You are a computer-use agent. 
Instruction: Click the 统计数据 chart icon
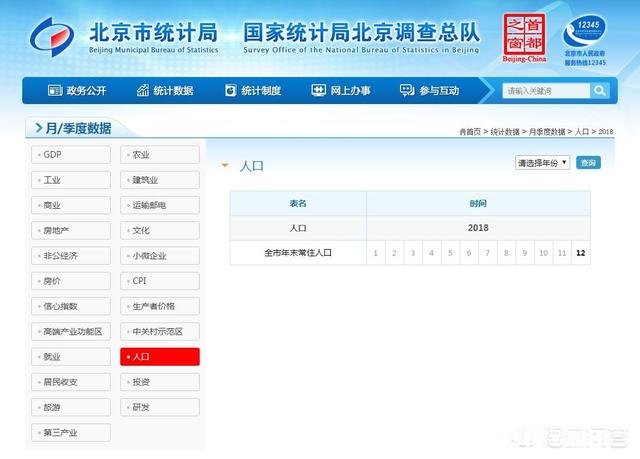(142, 90)
